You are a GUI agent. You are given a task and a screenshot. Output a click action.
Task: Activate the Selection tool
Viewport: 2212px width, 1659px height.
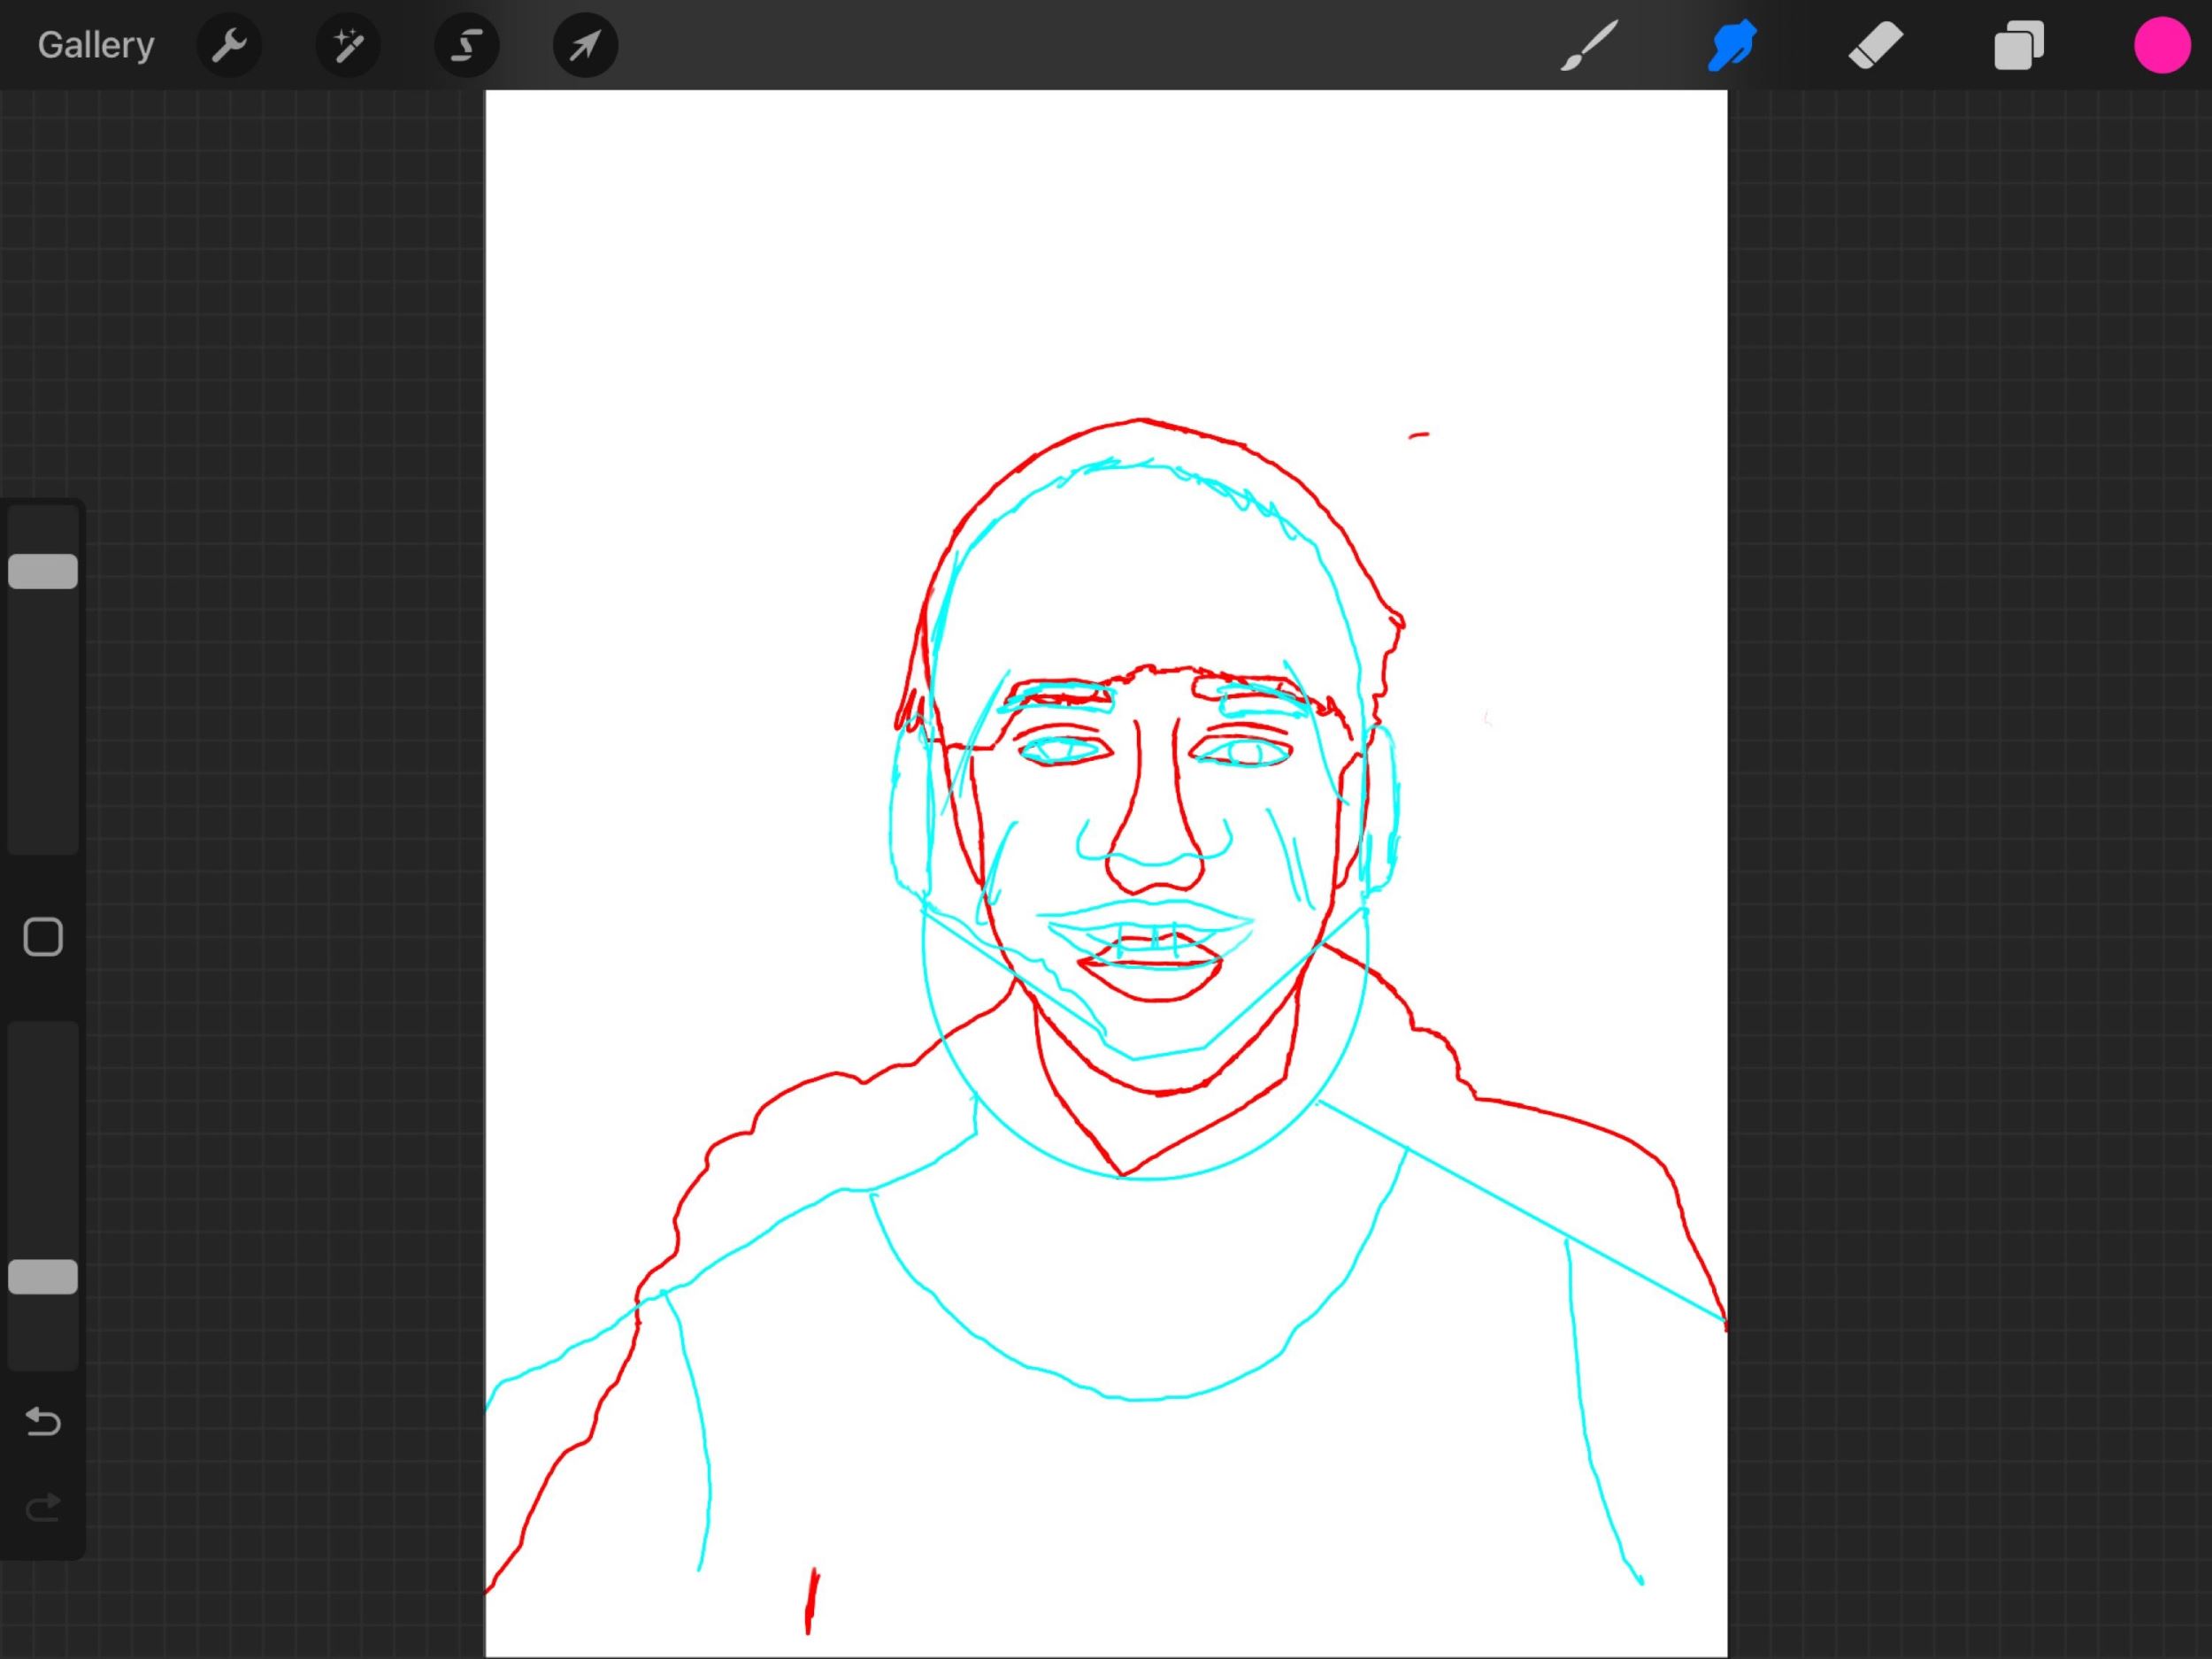tap(467, 45)
